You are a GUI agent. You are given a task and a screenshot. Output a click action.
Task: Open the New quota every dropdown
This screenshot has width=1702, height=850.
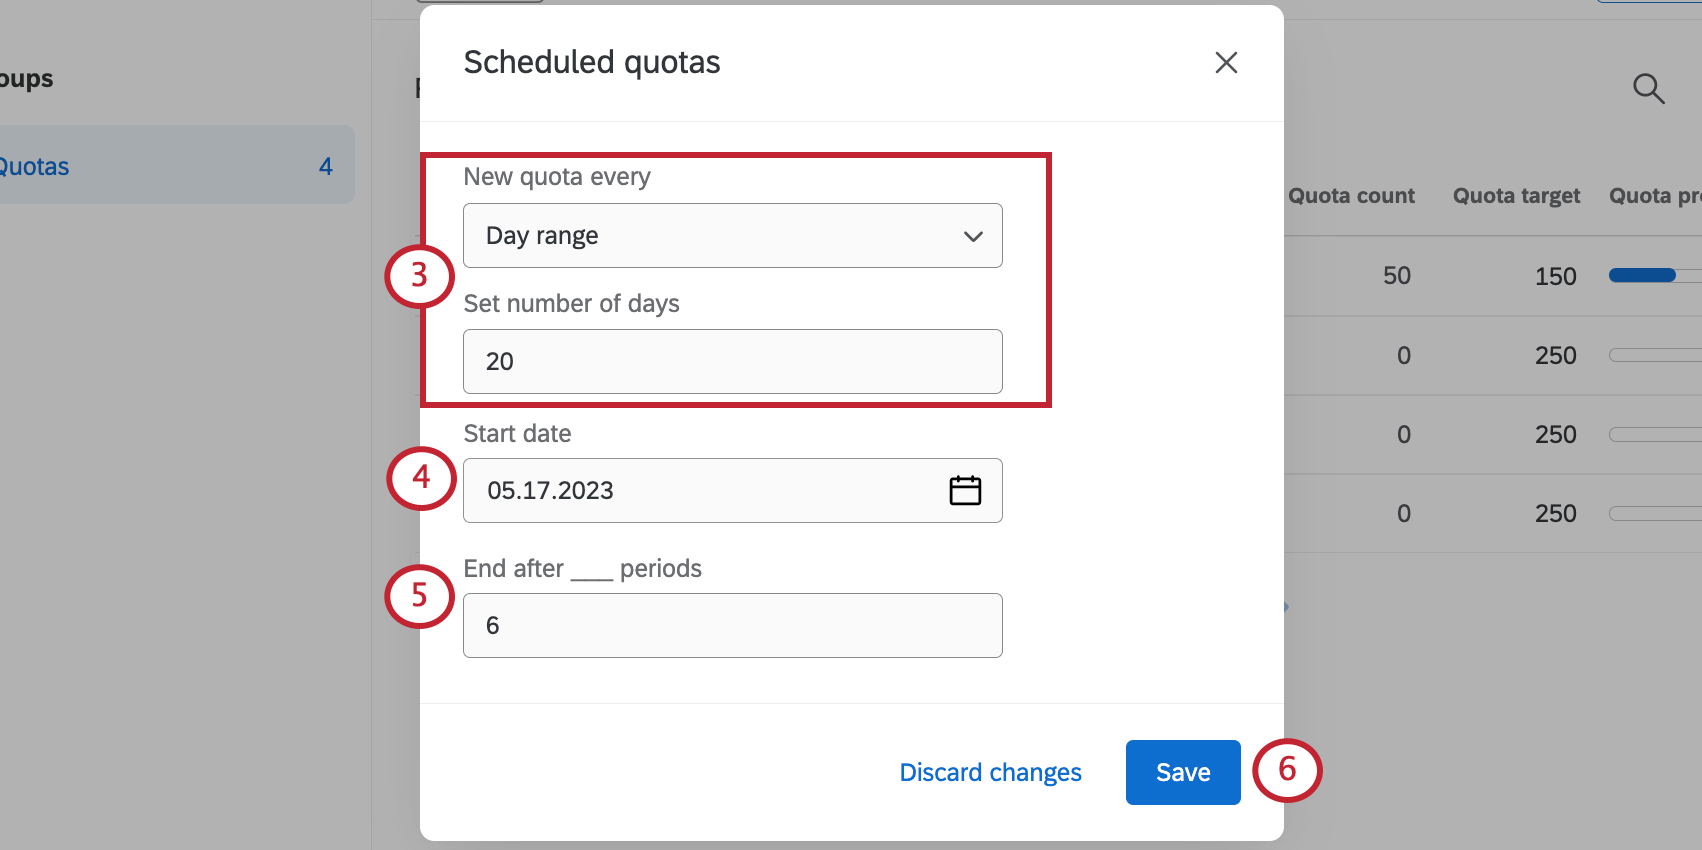(731, 236)
